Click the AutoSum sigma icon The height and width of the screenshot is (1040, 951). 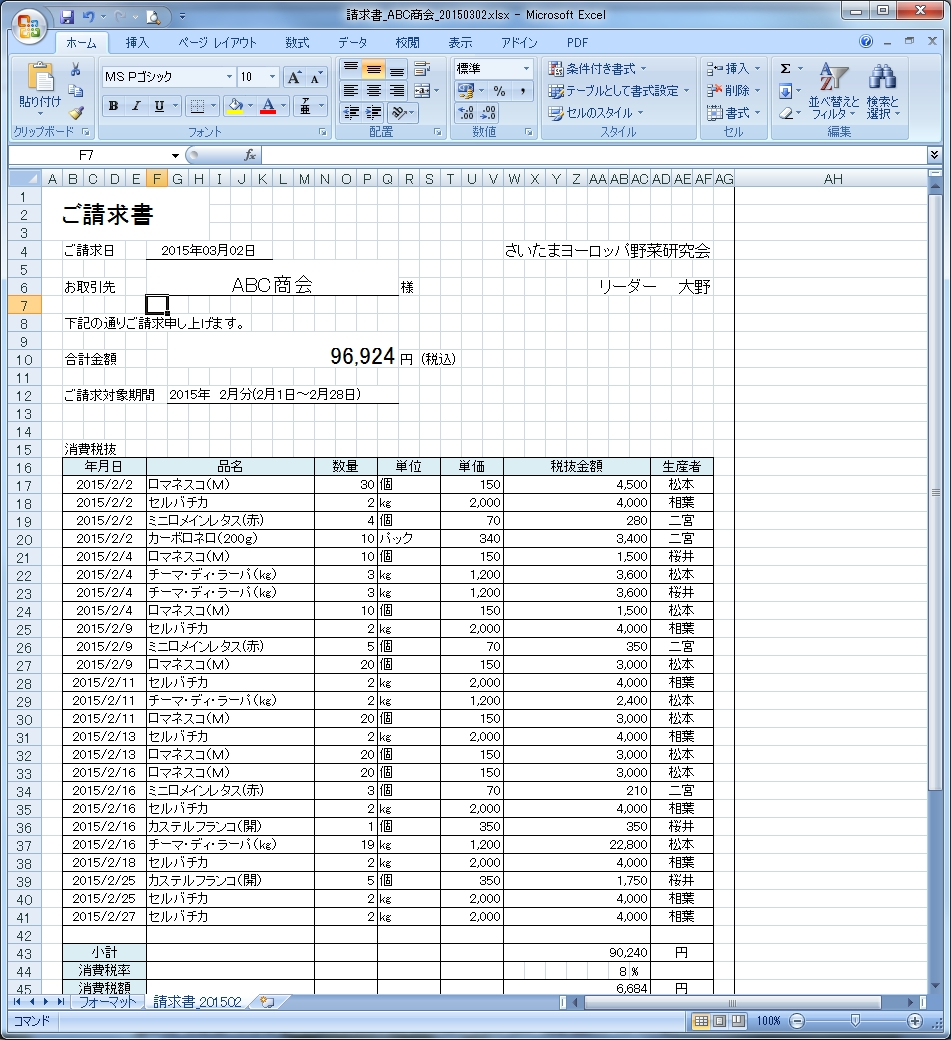(x=785, y=69)
